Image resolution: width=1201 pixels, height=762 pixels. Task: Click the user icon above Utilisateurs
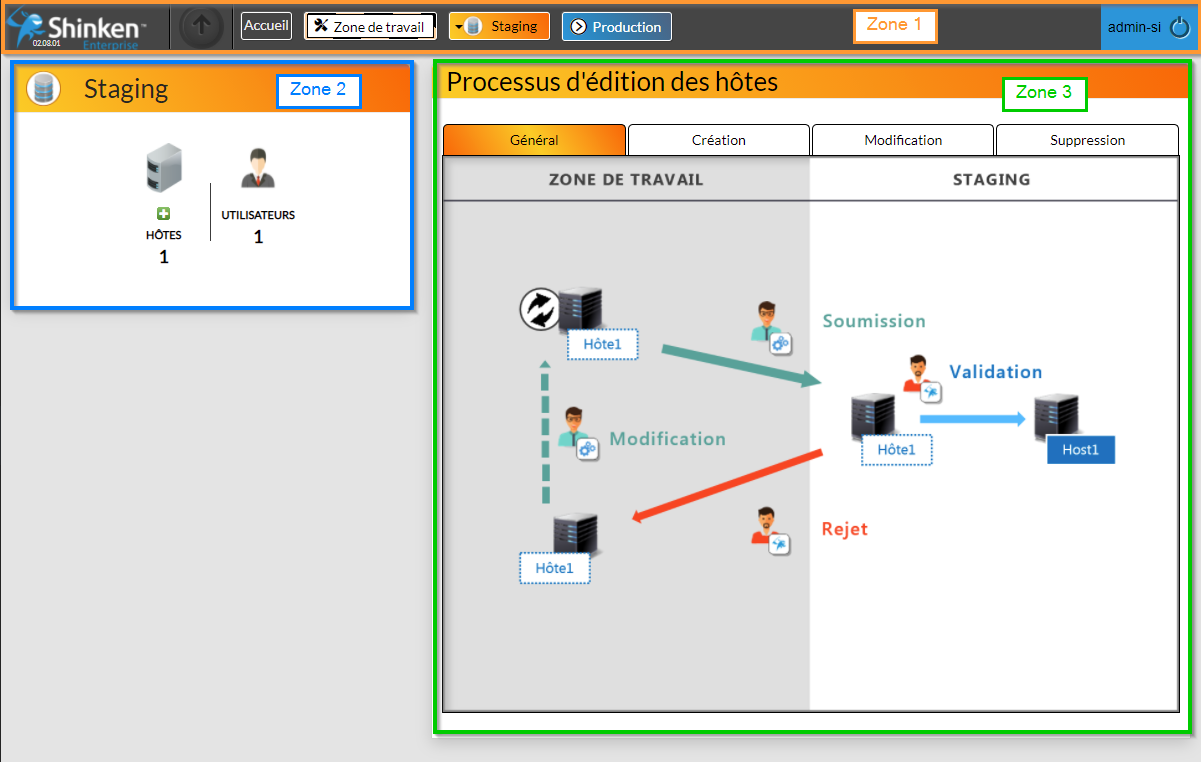[258, 169]
